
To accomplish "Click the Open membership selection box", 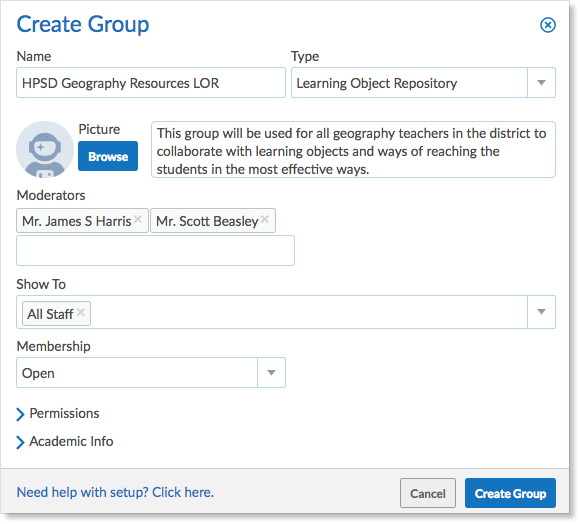I will tap(137, 372).
